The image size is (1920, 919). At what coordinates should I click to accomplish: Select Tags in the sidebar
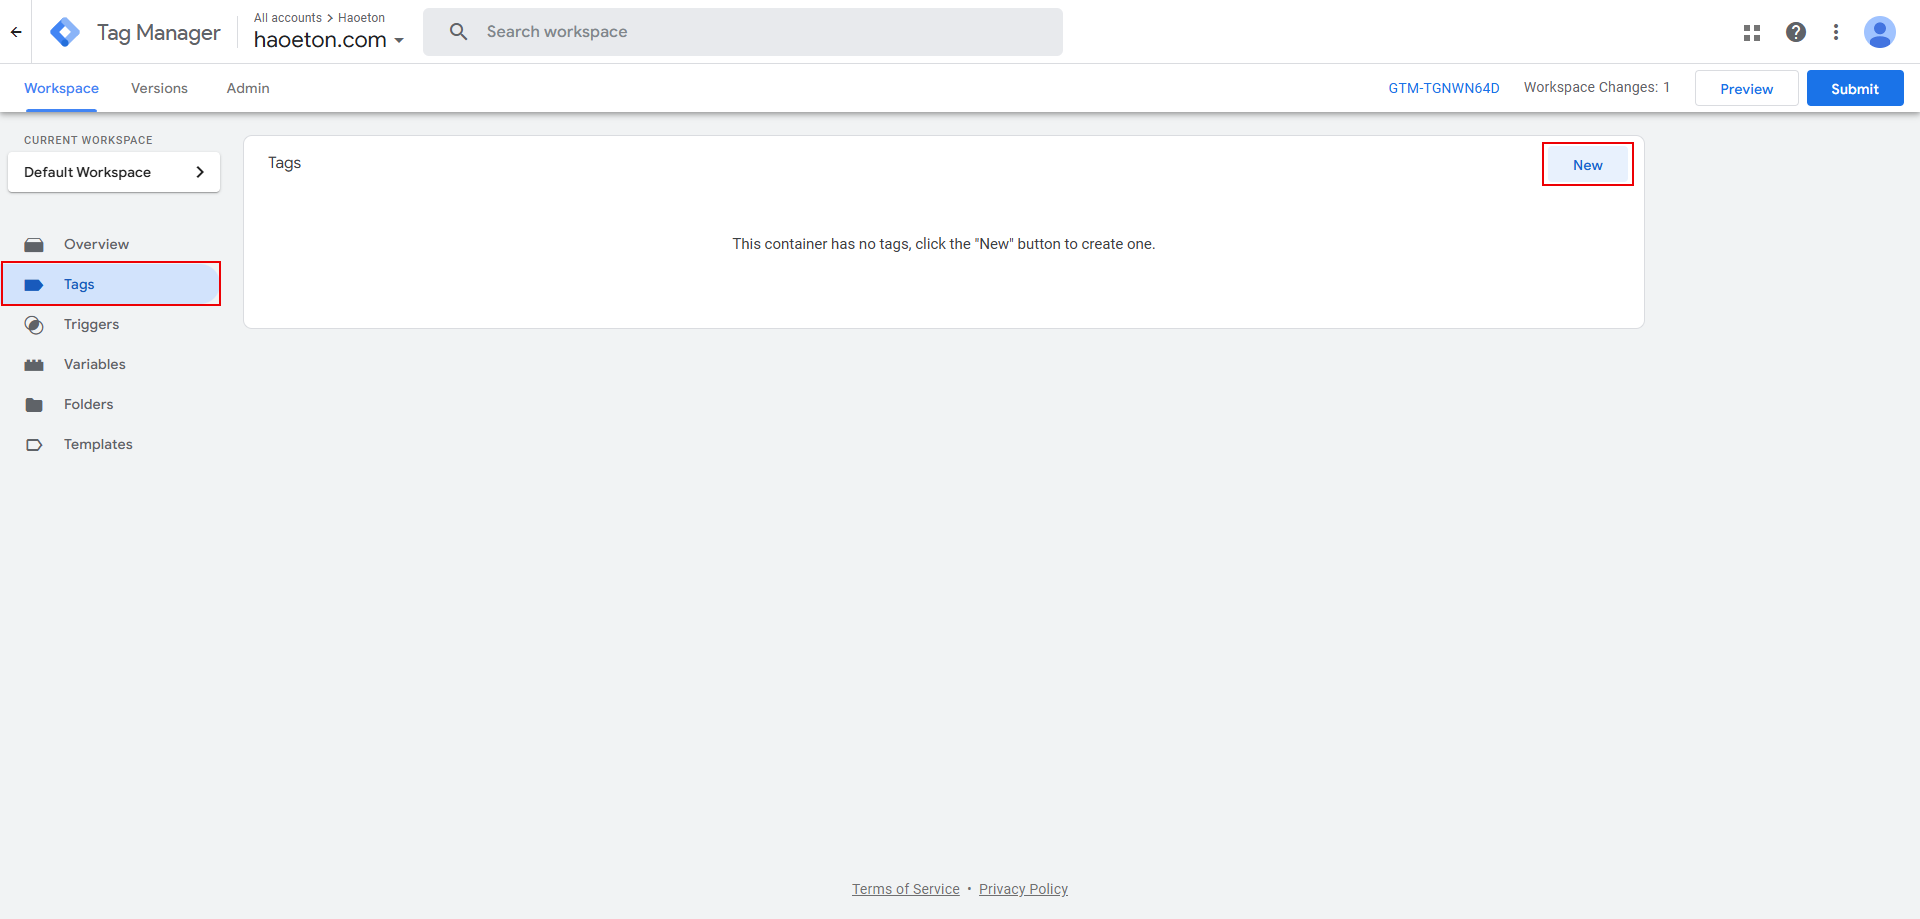(x=110, y=284)
